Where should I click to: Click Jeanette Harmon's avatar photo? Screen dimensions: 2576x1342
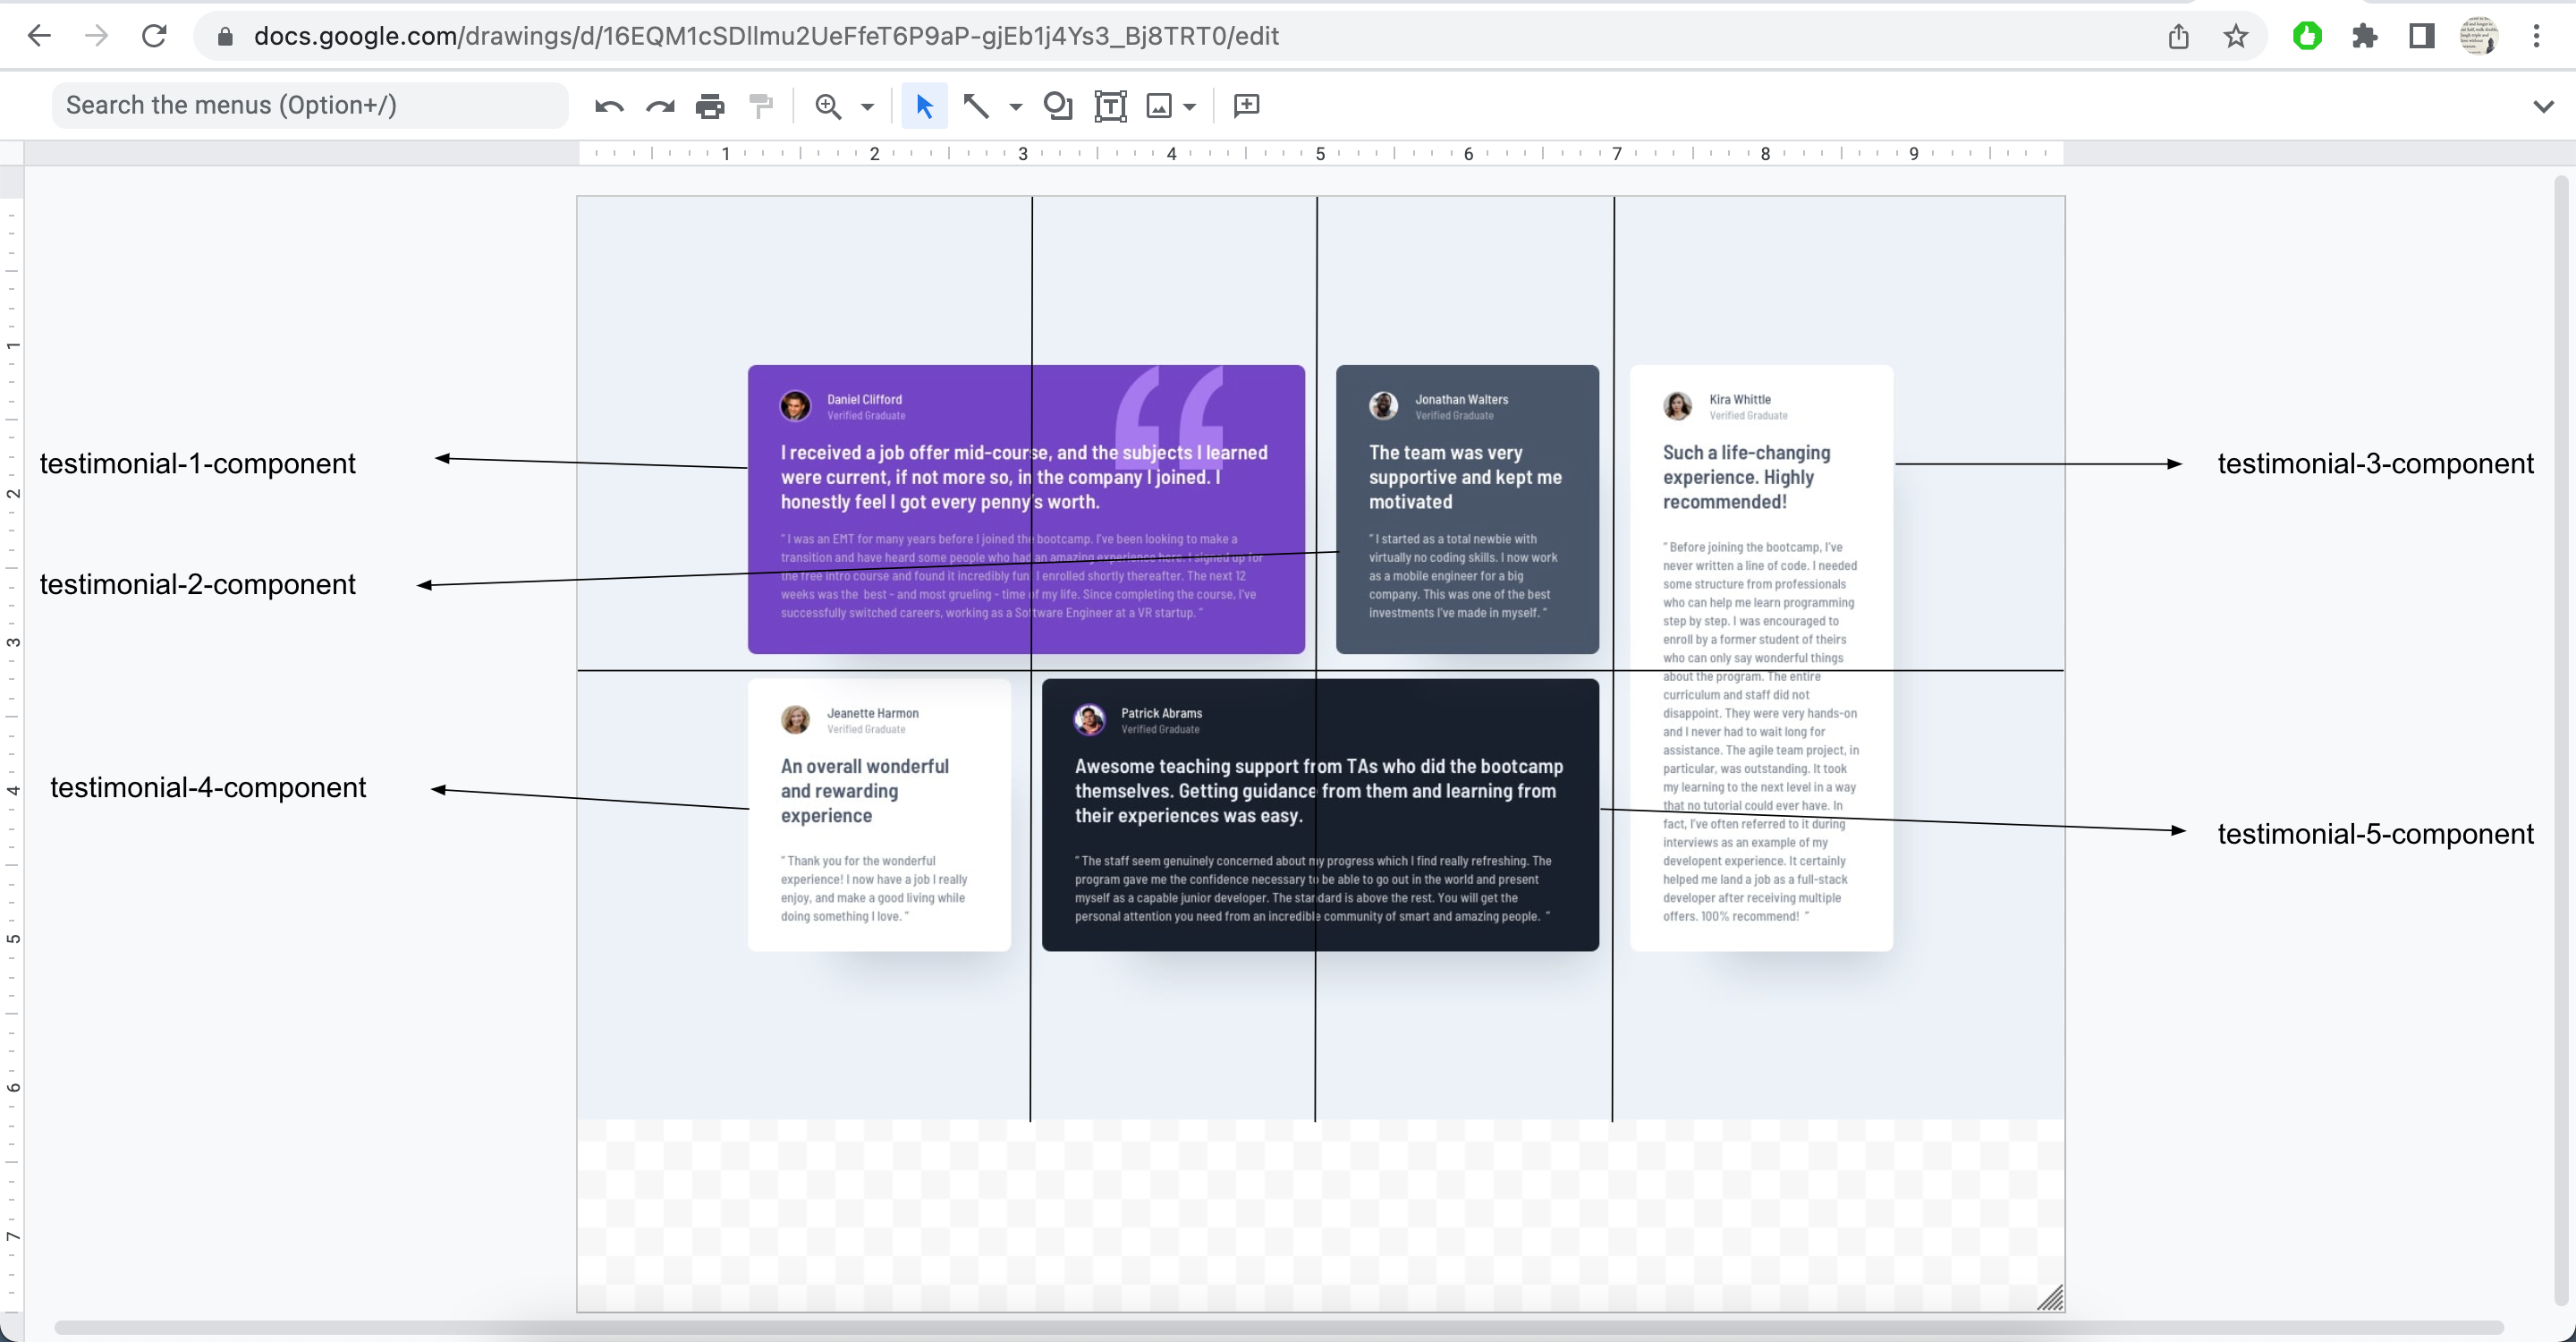point(796,720)
